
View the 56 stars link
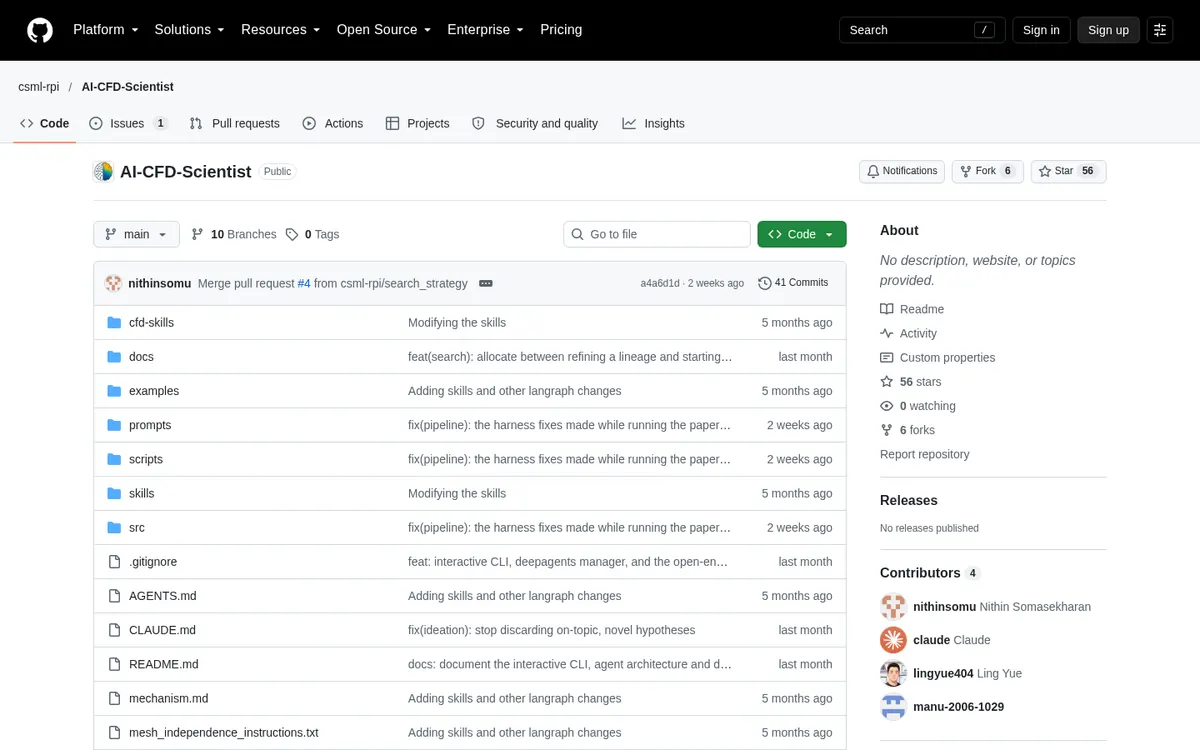910,382
